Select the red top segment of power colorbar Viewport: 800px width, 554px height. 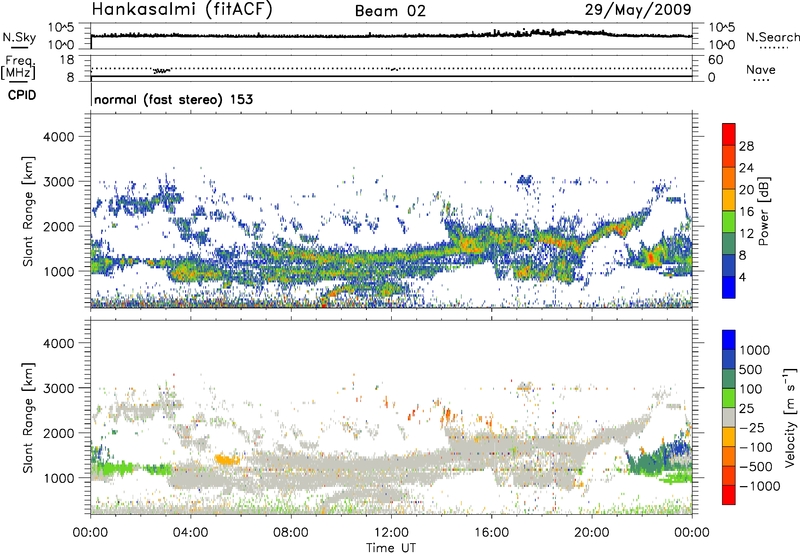coord(729,134)
